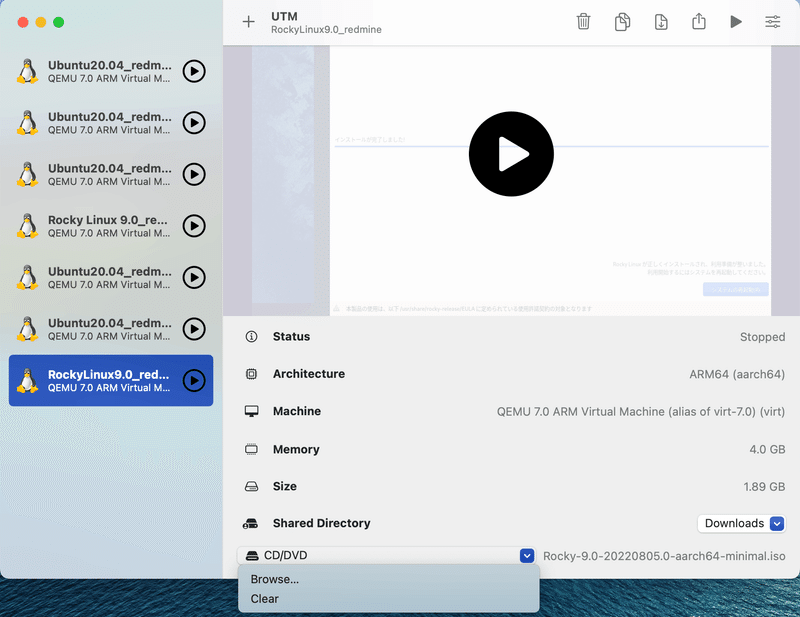Click the Size label

point(285,486)
